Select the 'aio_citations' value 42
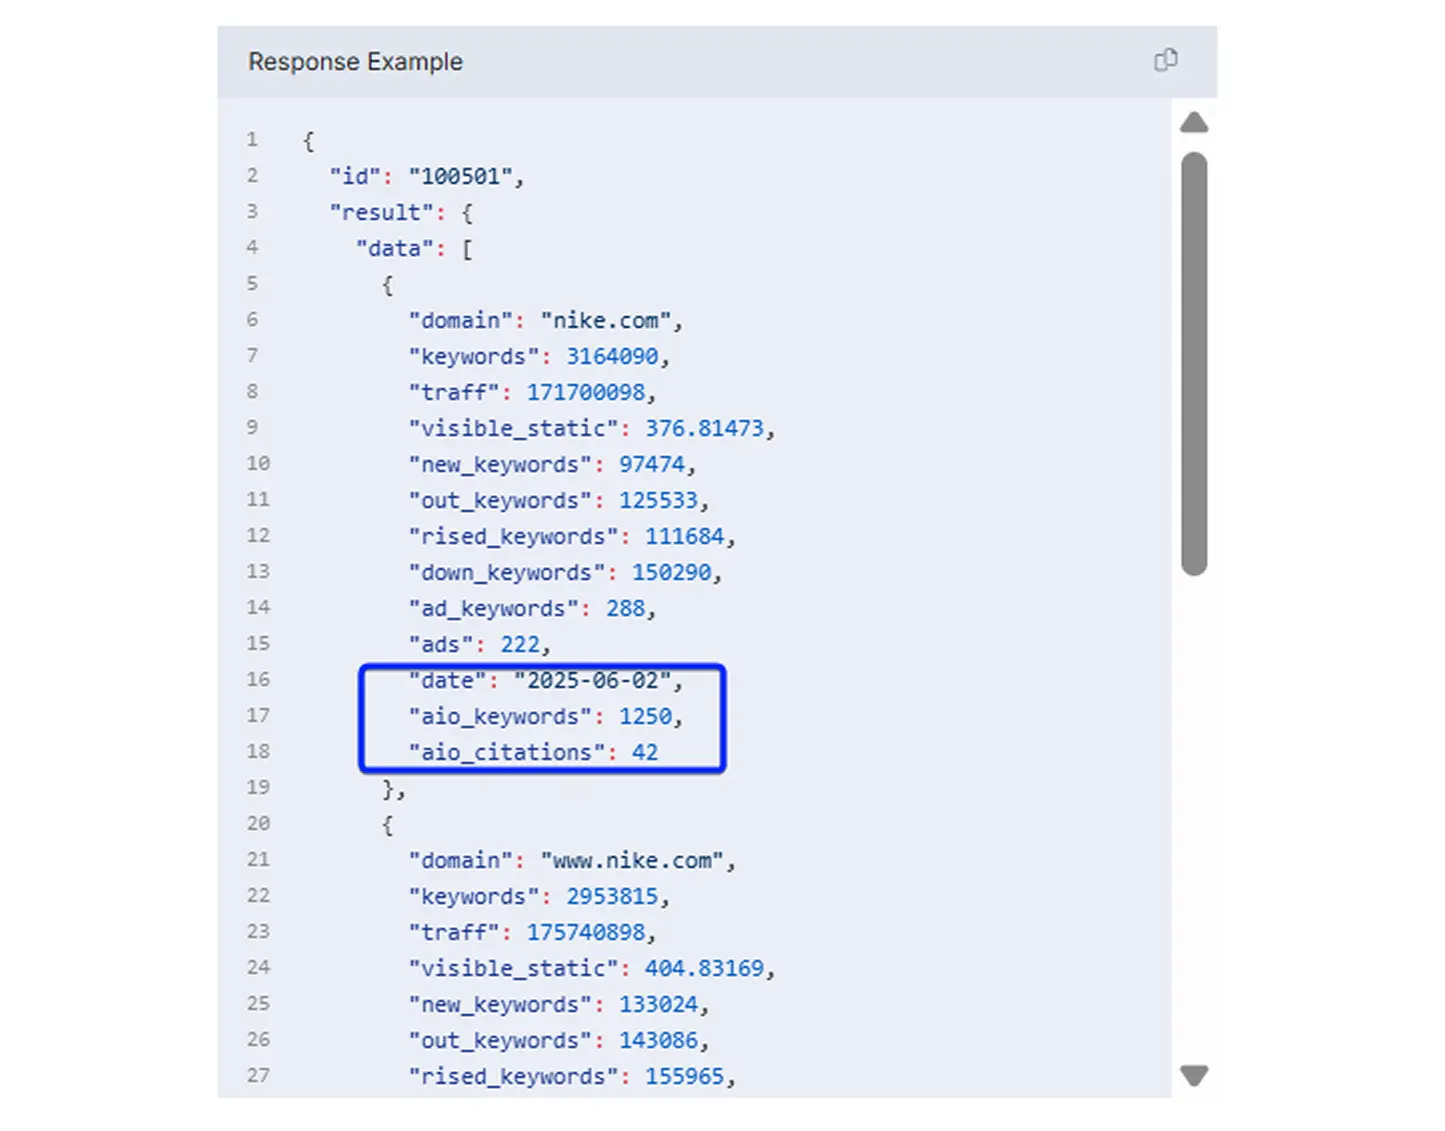Image resolution: width=1445 pixels, height=1131 pixels. 646,752
